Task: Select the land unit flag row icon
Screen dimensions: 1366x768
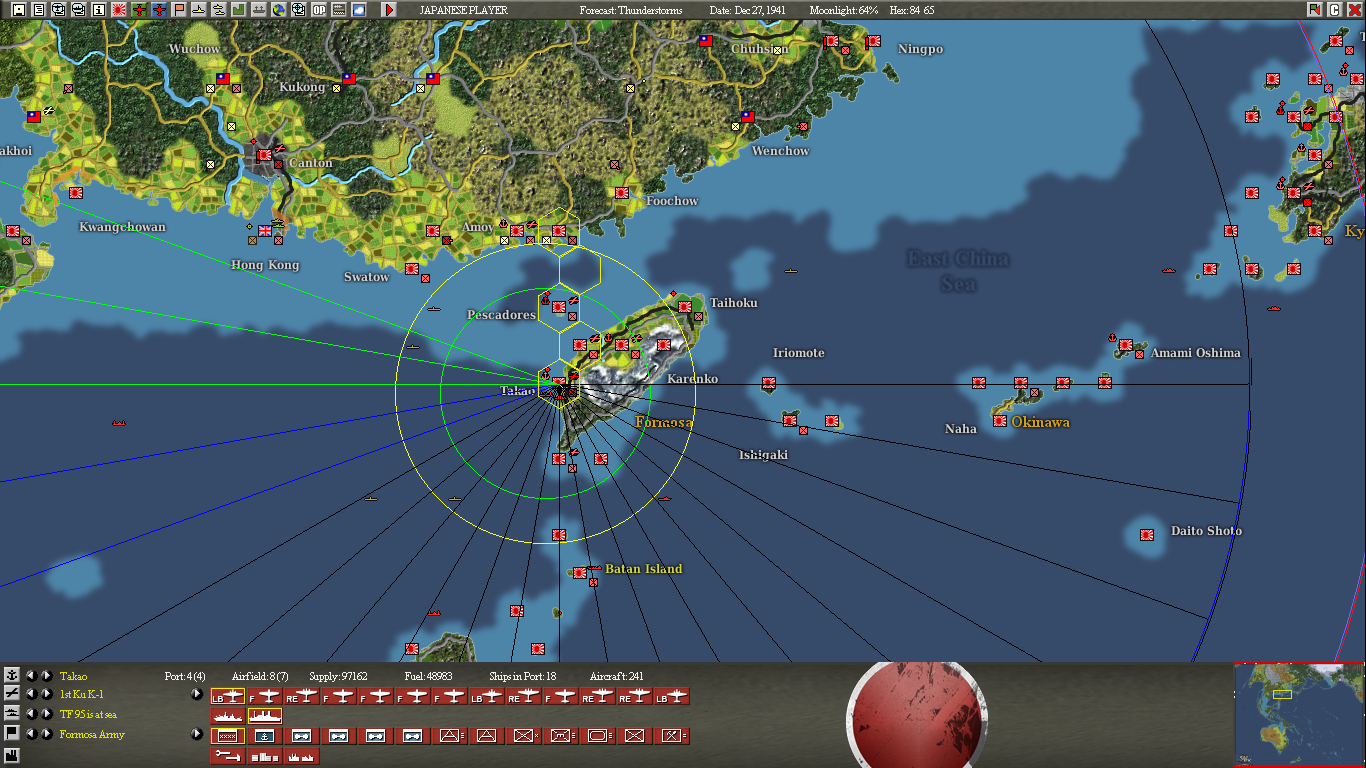Action: coord(11,734)
